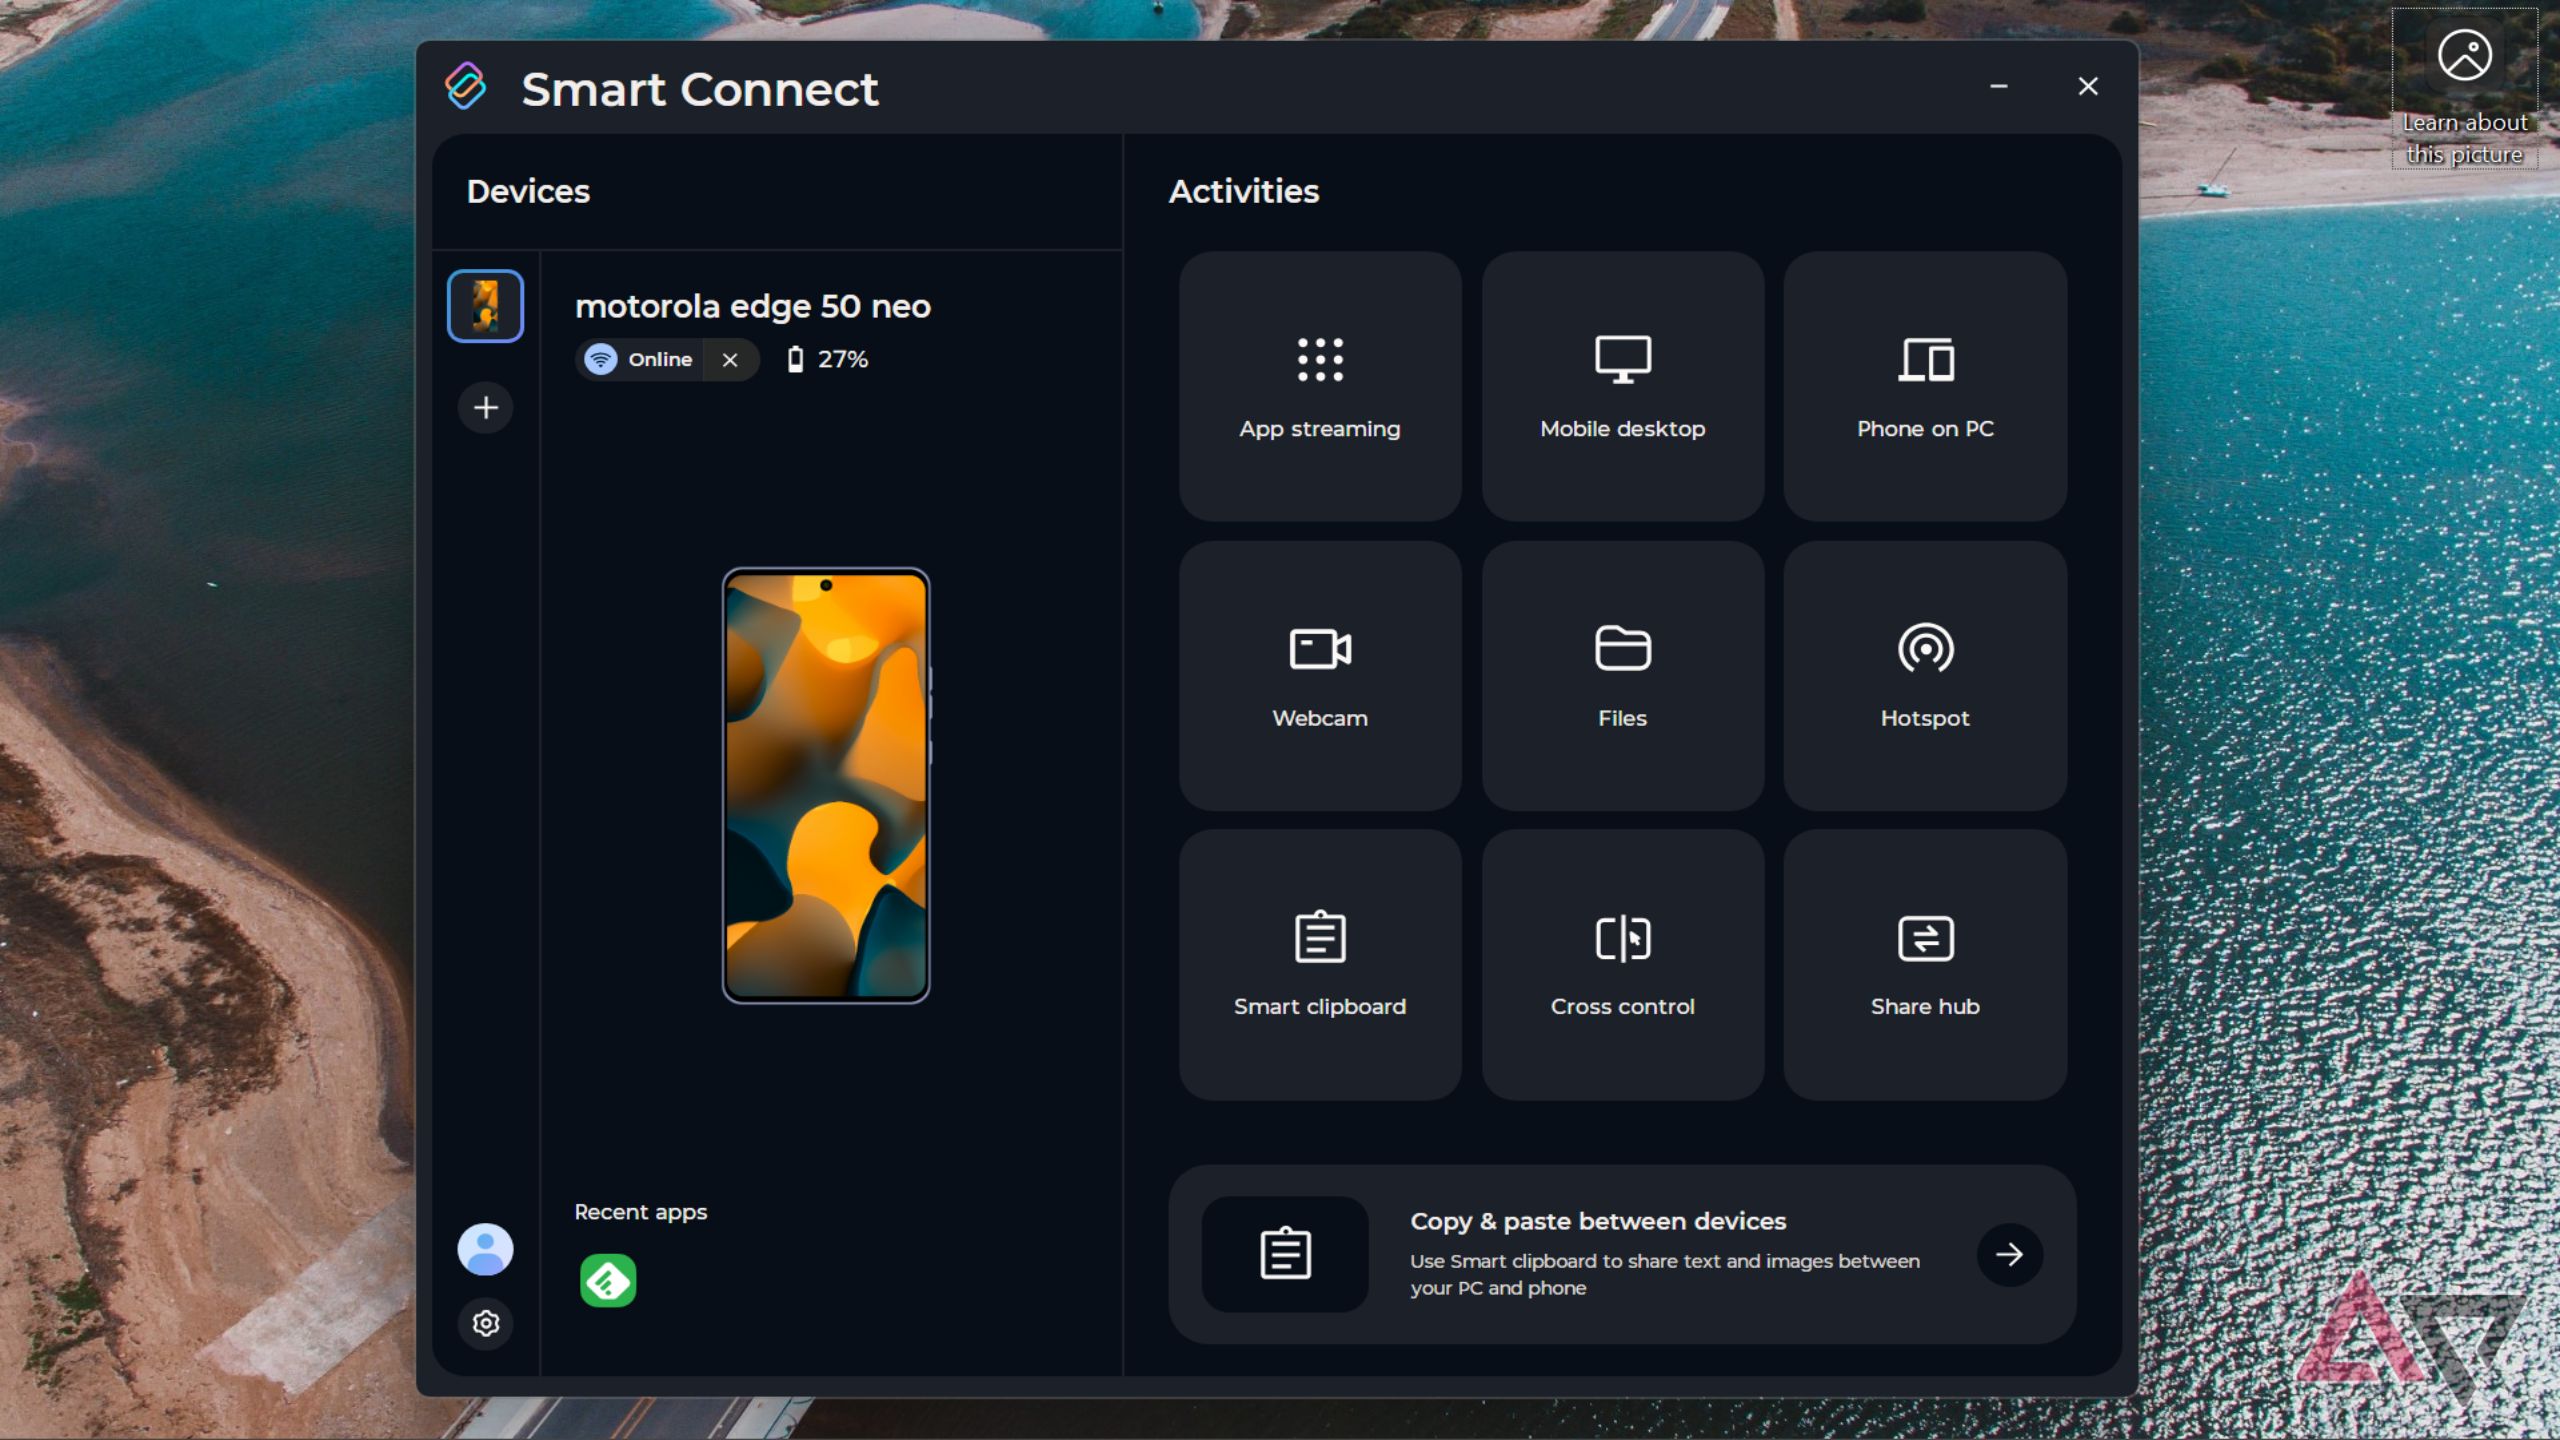Start Phone on PC activity
This screenshot has width=2560, height=1440.
(1925, 386)
